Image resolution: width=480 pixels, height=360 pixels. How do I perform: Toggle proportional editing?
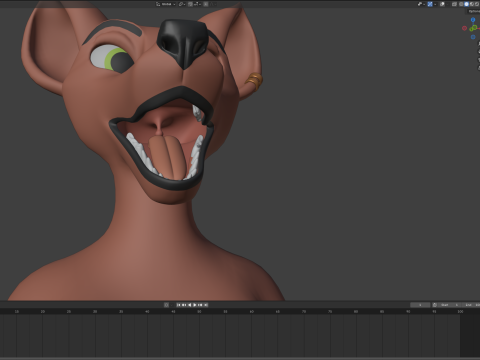[206, 4]
